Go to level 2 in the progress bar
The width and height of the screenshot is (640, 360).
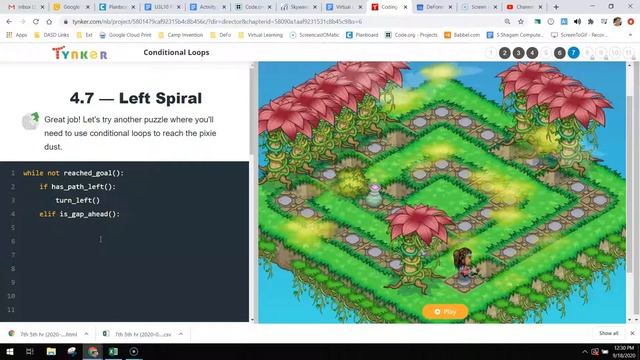coord(504,53)
